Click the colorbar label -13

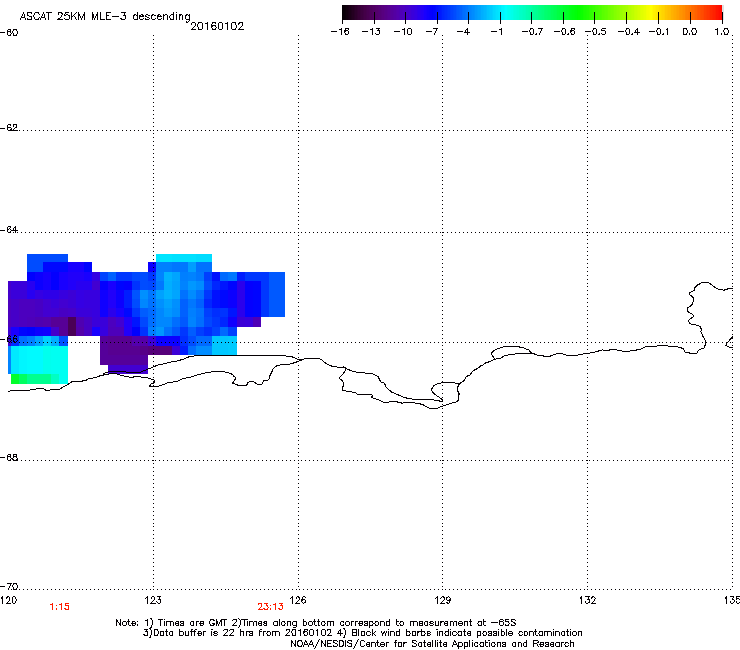coord(371,32)
